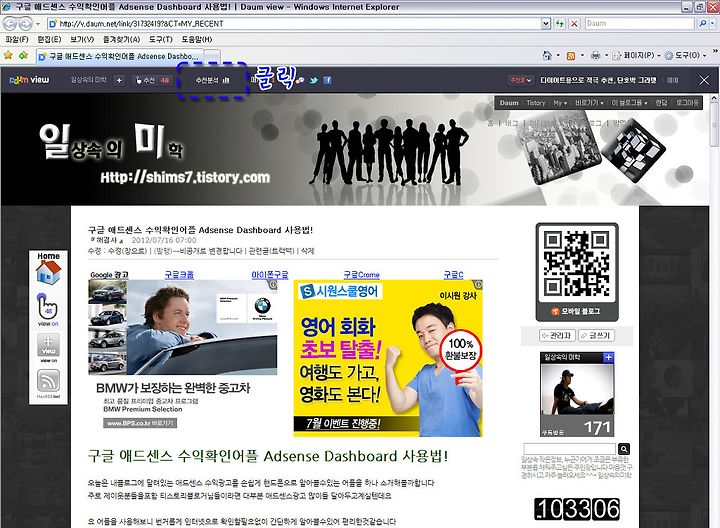Click the 관련글(트랙백) link

pyautogui.click(x=271, y=251)
